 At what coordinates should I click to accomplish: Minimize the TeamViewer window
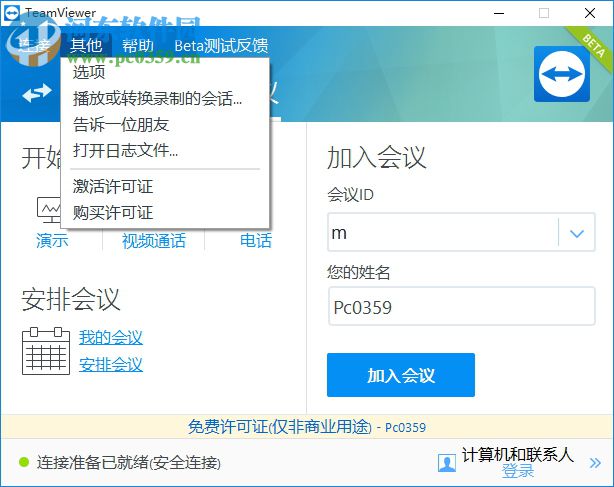499,13
